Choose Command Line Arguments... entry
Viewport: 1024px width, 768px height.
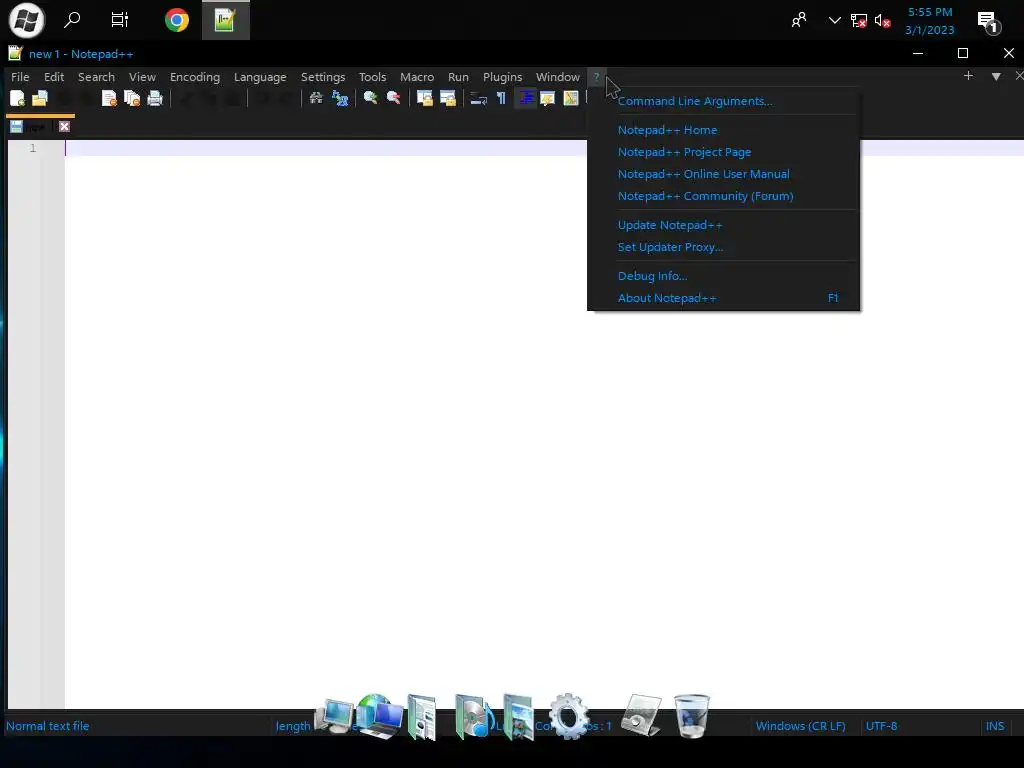(723, 101)
